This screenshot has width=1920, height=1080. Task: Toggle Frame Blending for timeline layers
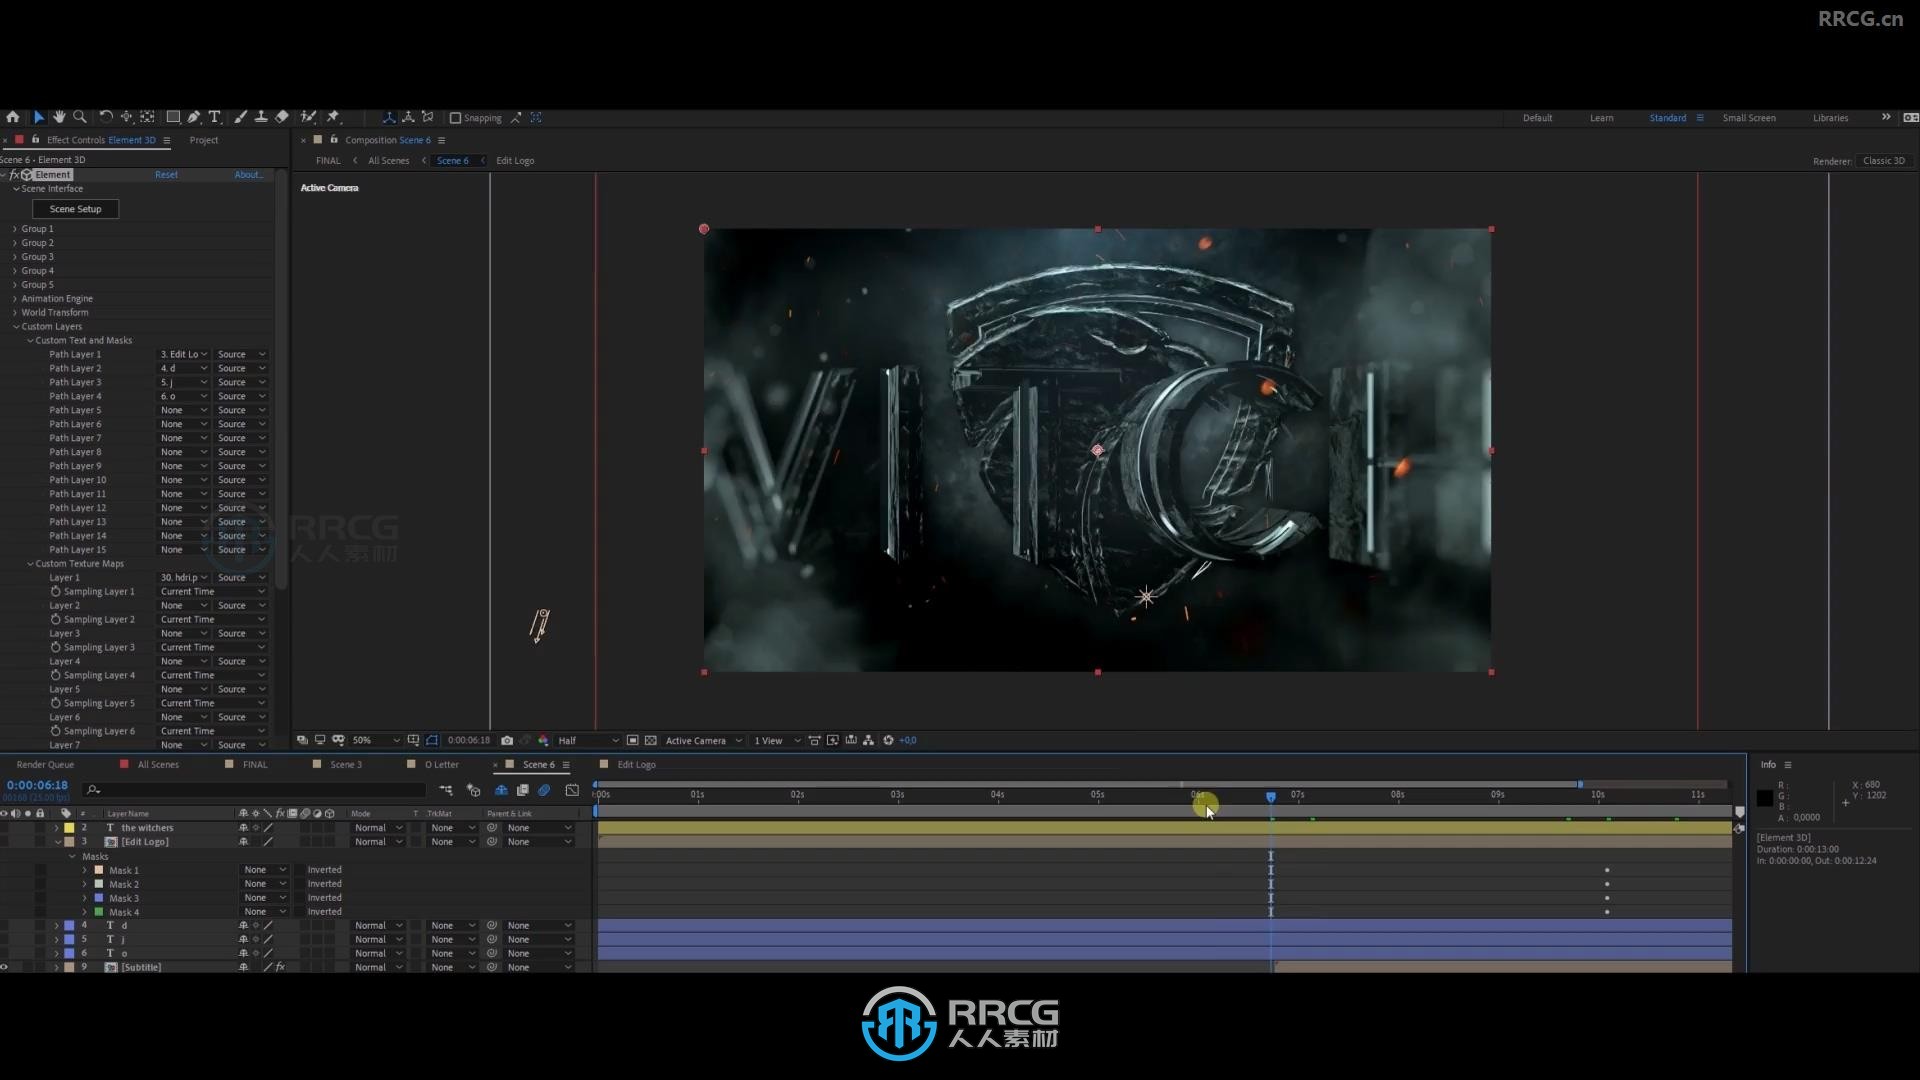click(x=522, y=790)
